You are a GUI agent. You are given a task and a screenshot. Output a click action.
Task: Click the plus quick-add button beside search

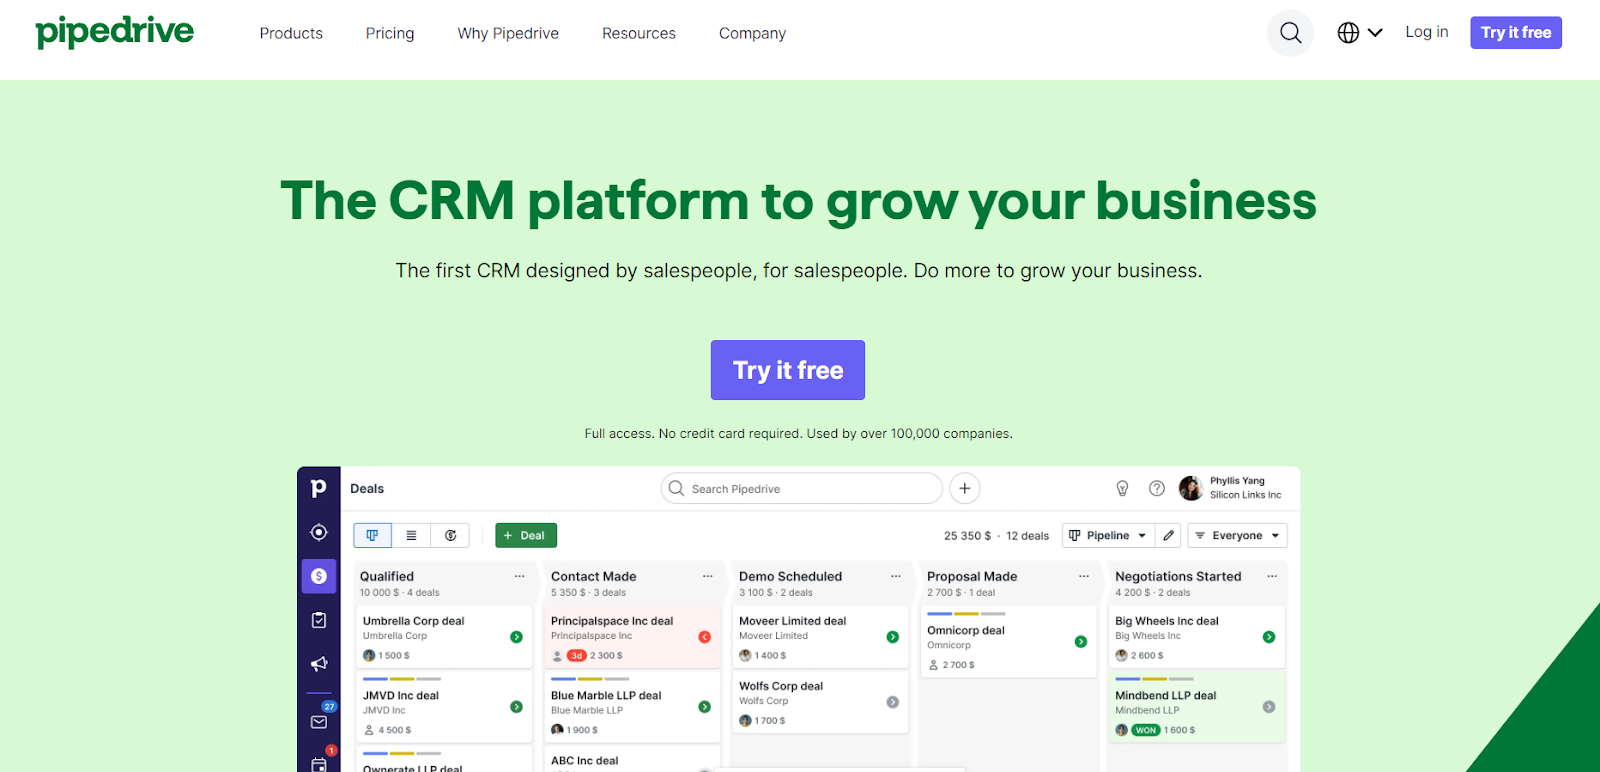[x=965, y=489]
